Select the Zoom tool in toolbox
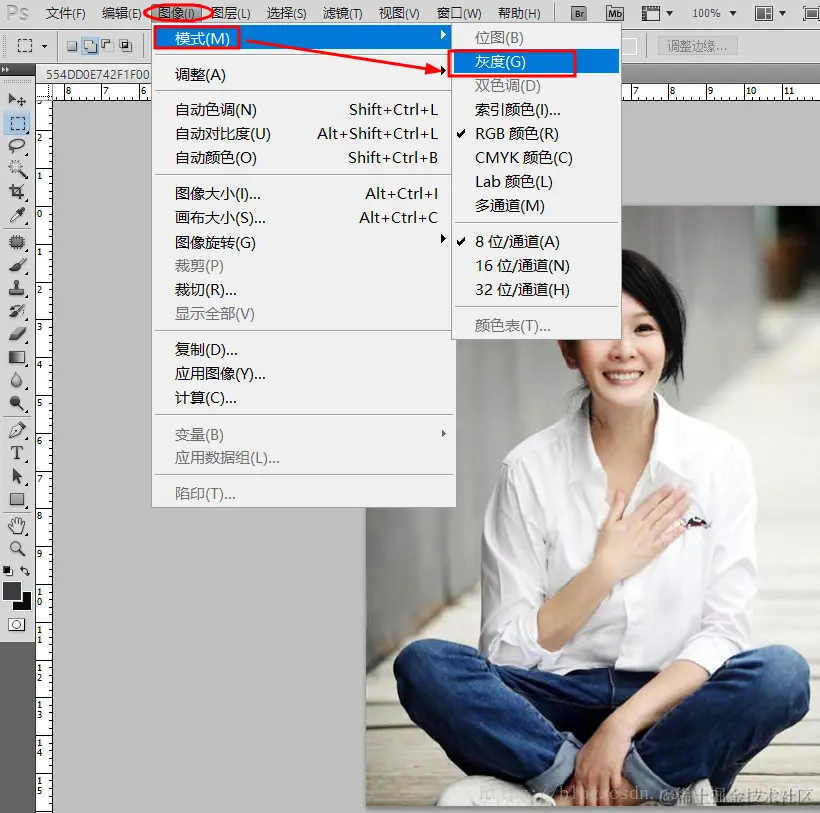The height and width of the screenshot is (813, 820). (17, 548)
